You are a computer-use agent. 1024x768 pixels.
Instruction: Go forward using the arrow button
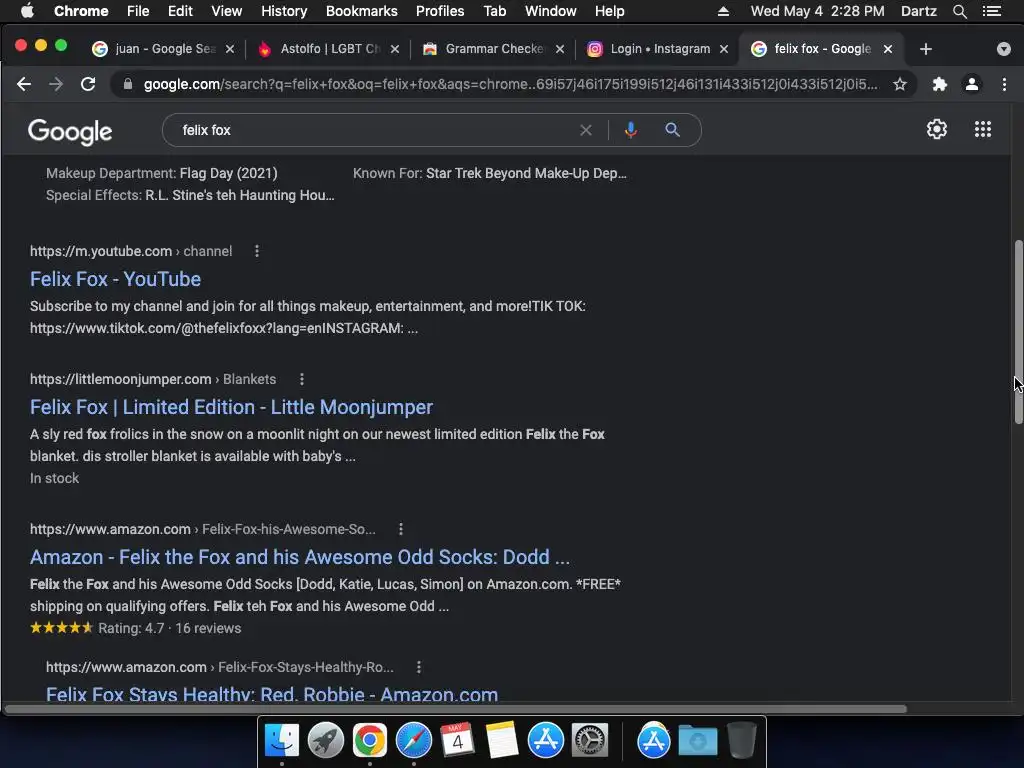56,84
